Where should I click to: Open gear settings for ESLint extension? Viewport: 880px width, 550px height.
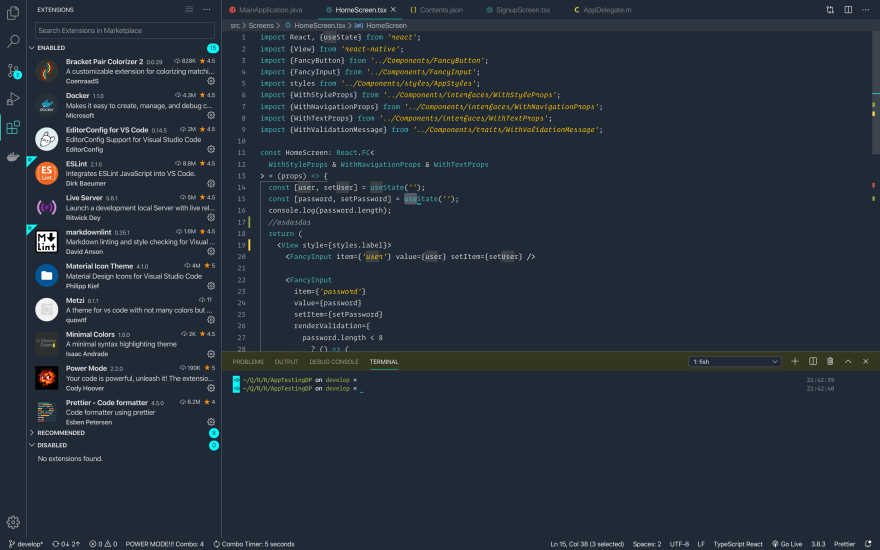(x=211, y=184)
